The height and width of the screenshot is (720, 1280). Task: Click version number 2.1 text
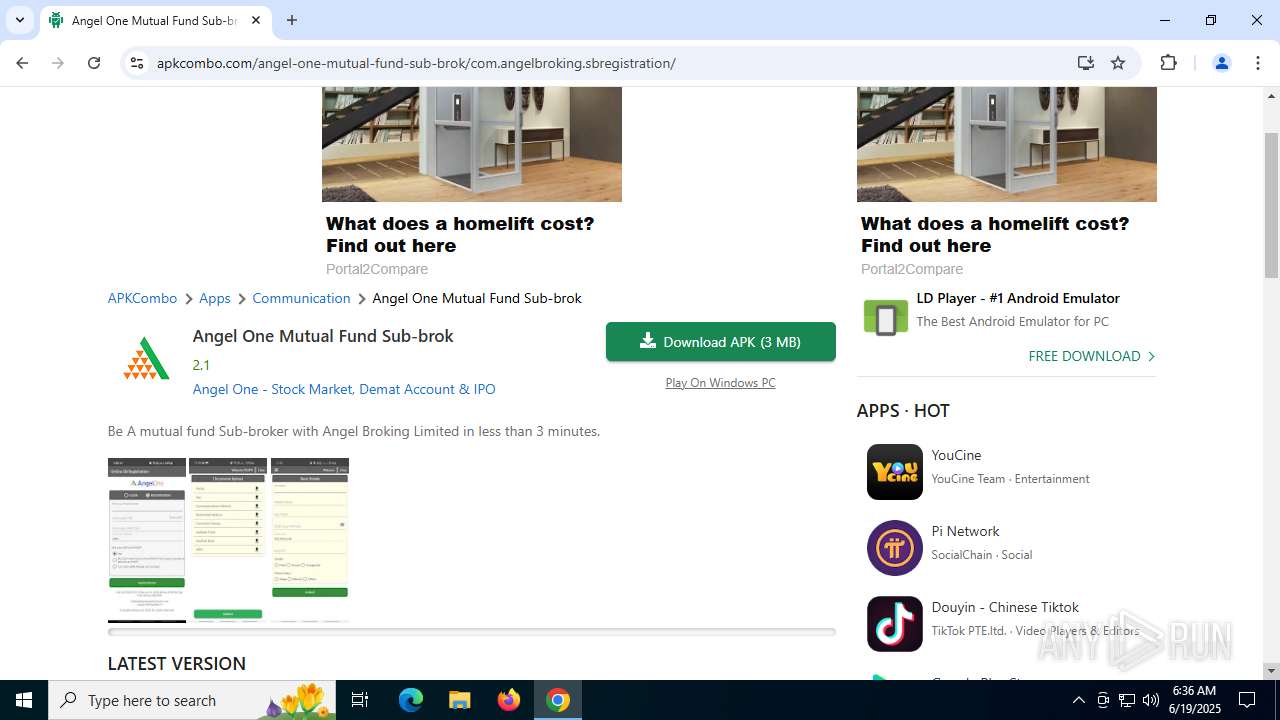coord(201,365)
